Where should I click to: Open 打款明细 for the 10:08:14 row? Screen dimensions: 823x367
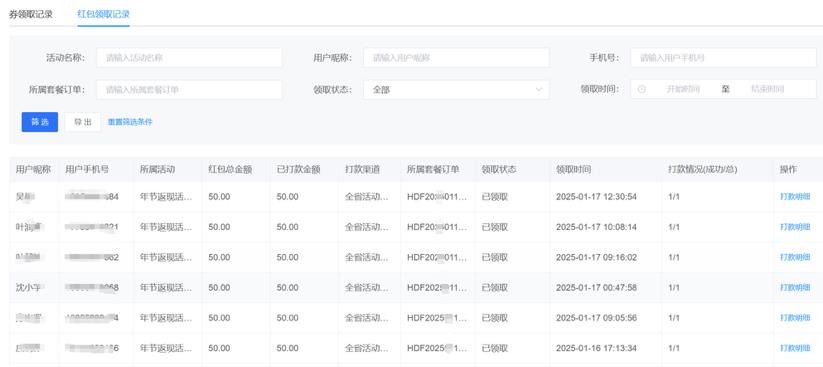(x=795, y=227)
